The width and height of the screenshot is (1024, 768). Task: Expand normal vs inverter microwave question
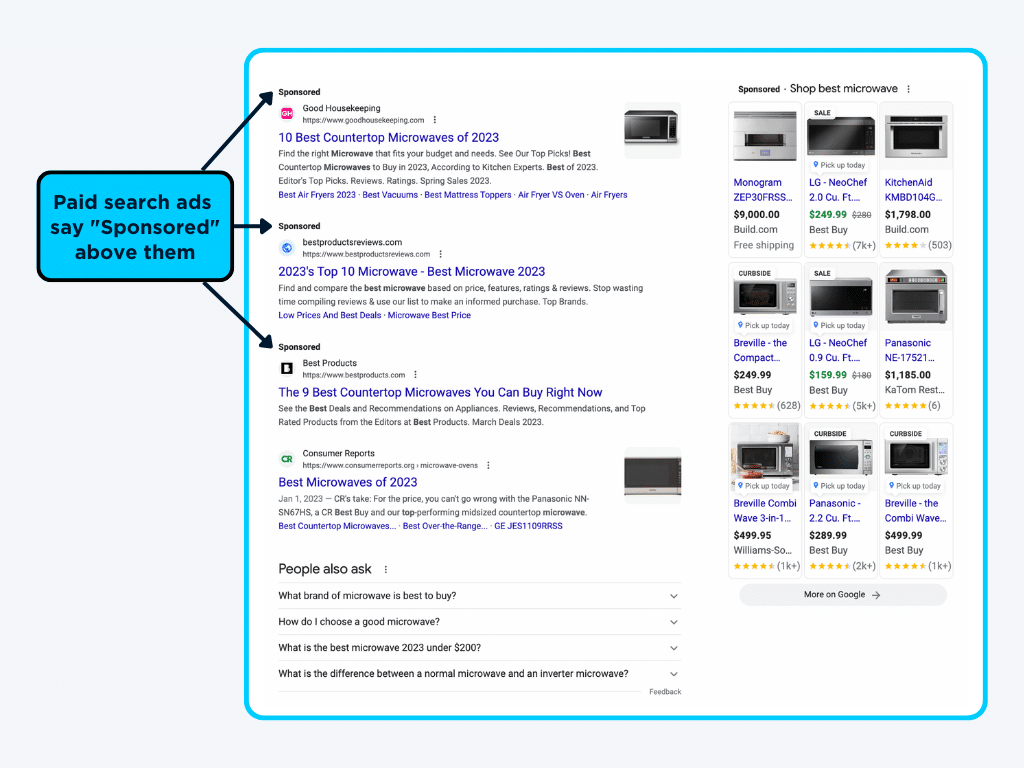tap(479, 674)
